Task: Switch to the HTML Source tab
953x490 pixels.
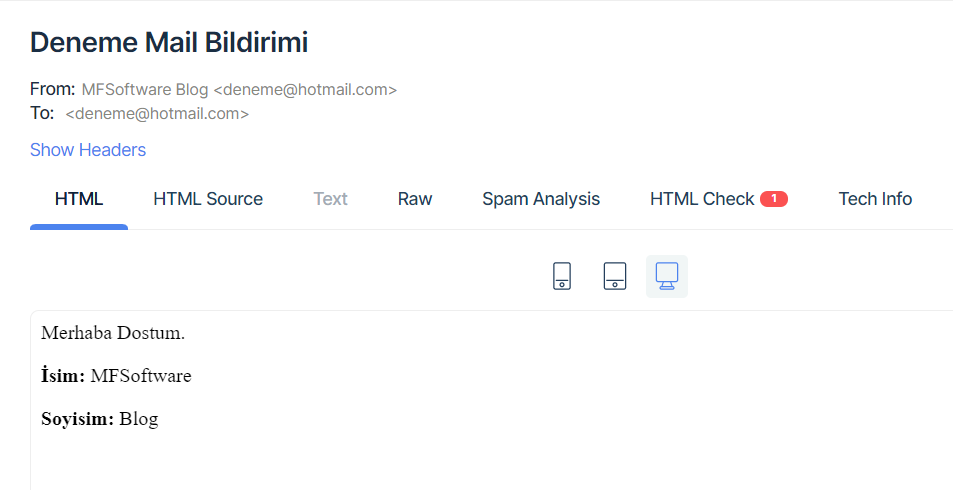Action: tap(208, 199)
